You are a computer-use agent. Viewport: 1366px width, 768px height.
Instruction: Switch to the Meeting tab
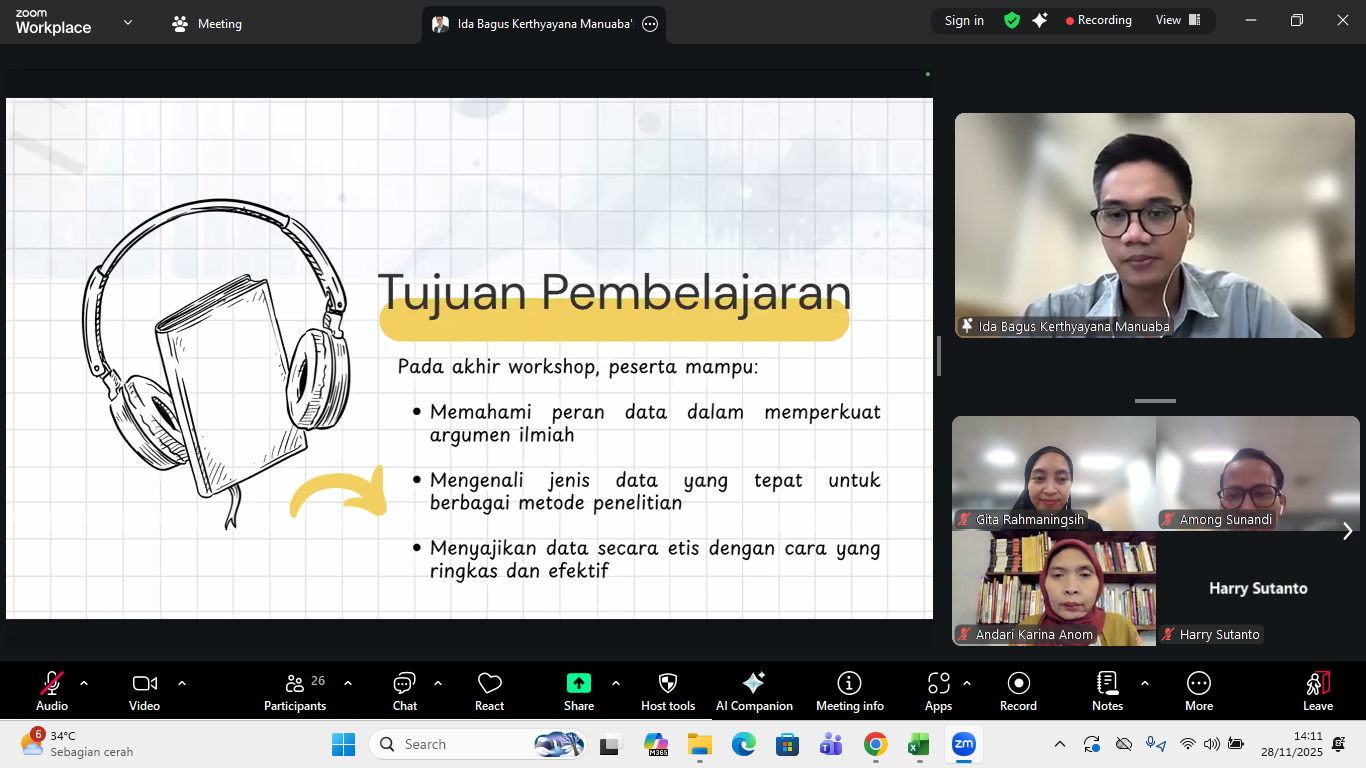[208, 24]
